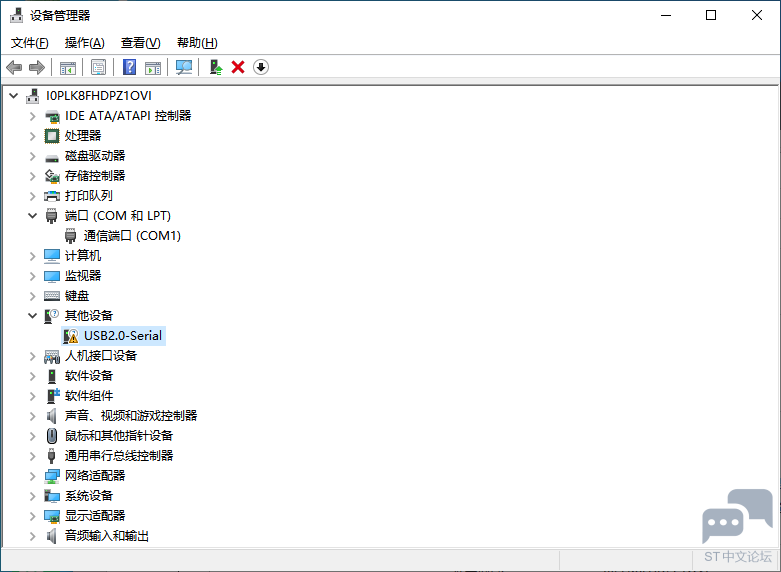This screenshot has height=572, width=781.
Task: Open the 文件(F) menu
Action: [30, 43]
